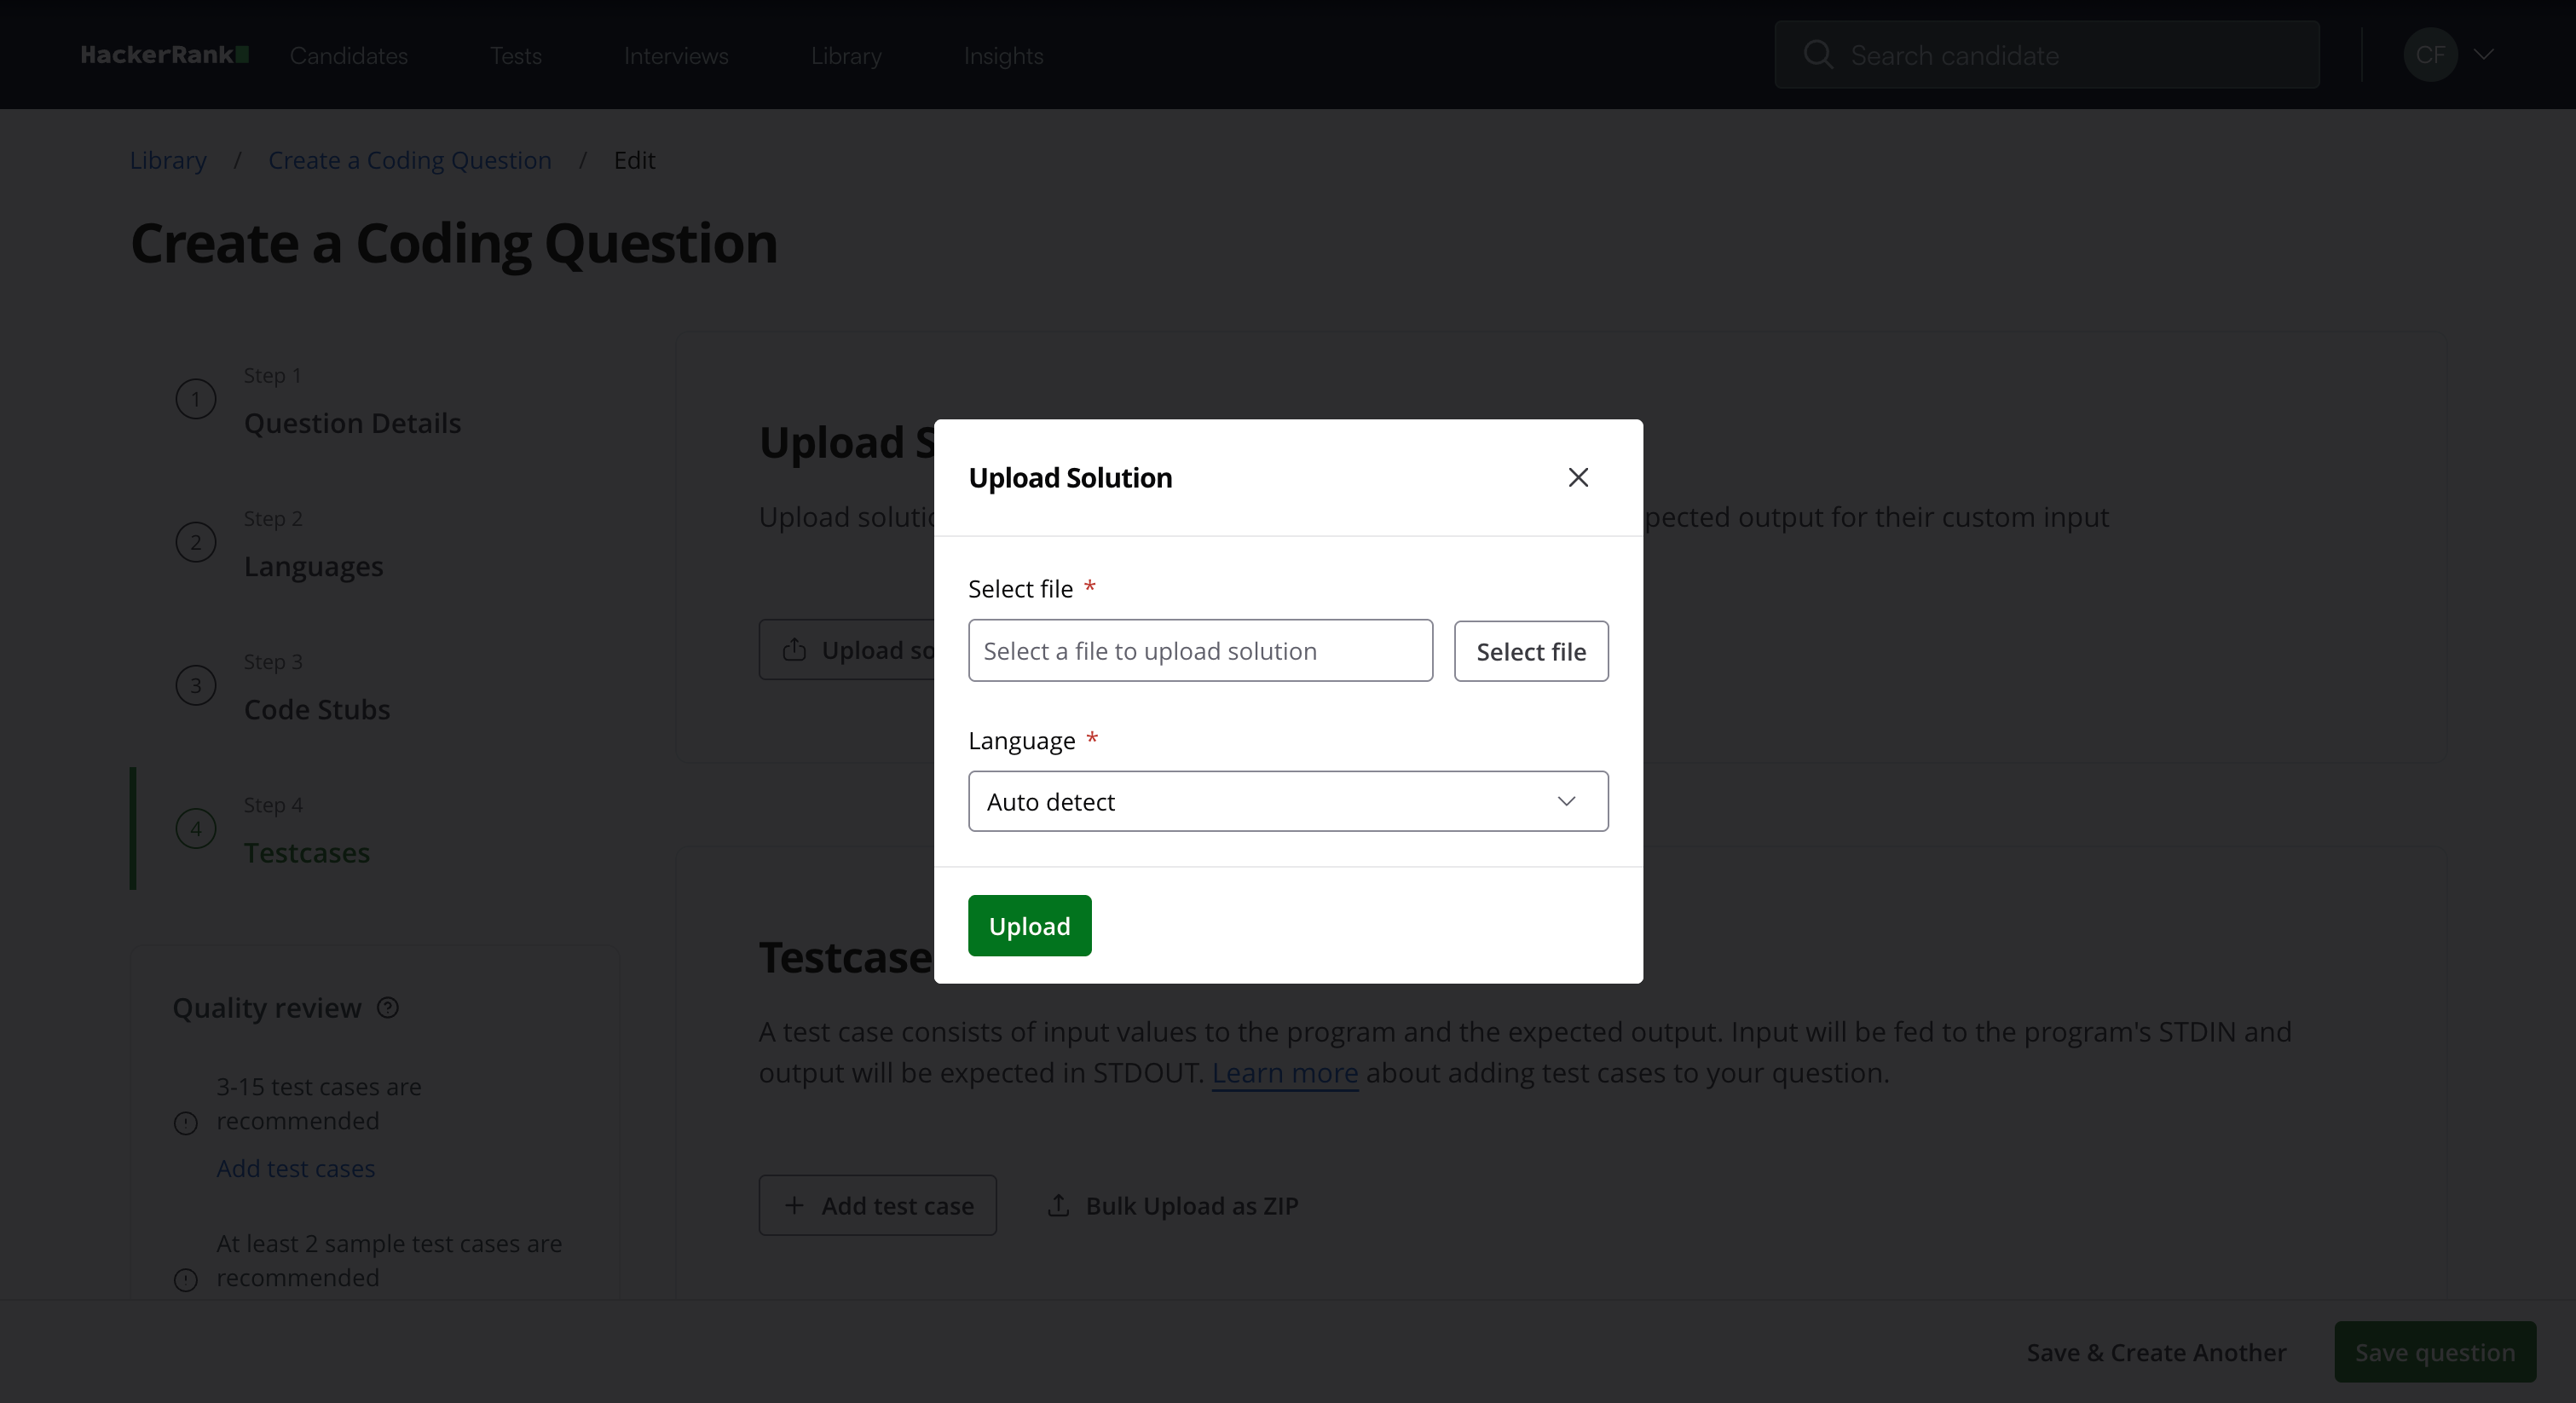2576x1403 pixels.
Task: Click the Save question button
Action: pos(2434,1353)
